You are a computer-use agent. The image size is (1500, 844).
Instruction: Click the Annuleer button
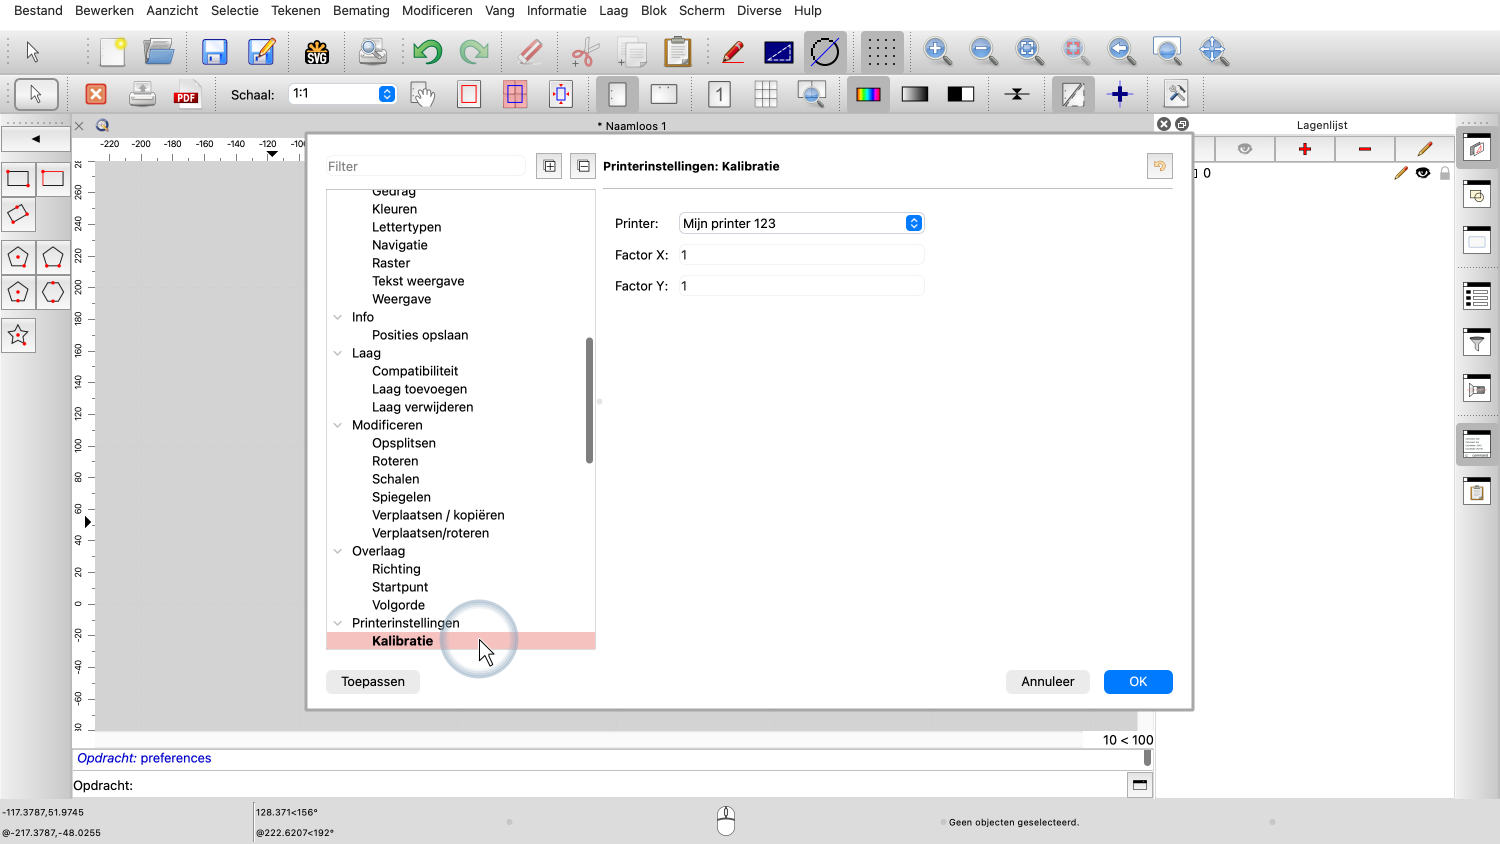(1047, 681)
